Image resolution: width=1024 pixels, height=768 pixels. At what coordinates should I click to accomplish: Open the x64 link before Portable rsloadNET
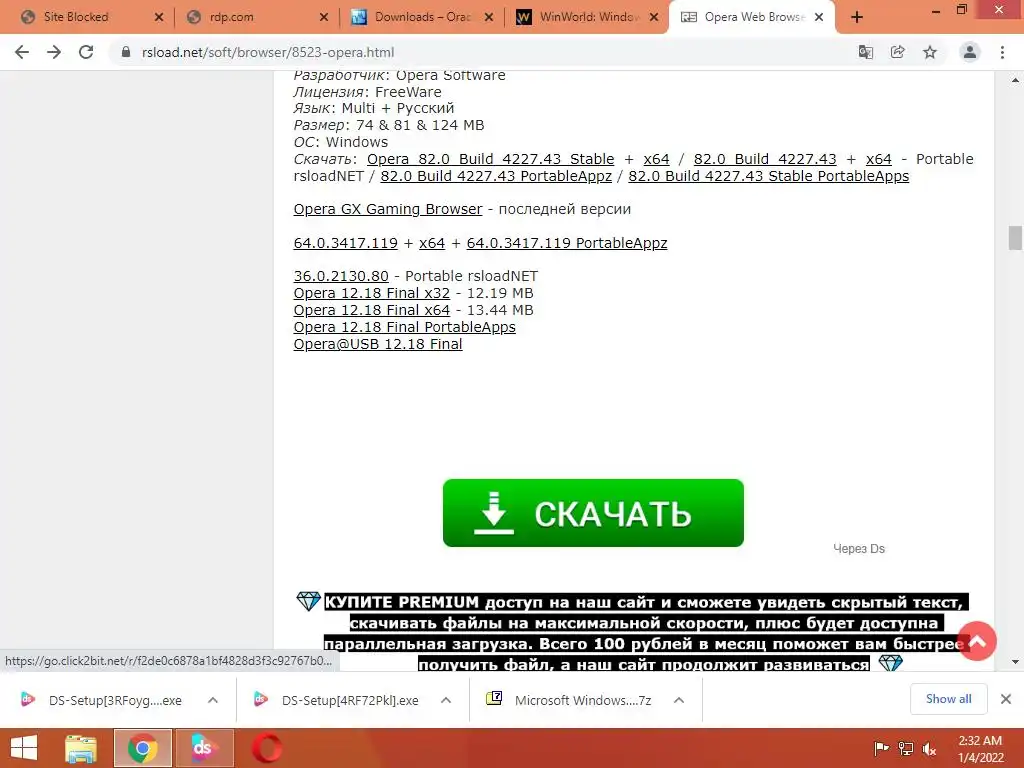(x=878, y=159)
